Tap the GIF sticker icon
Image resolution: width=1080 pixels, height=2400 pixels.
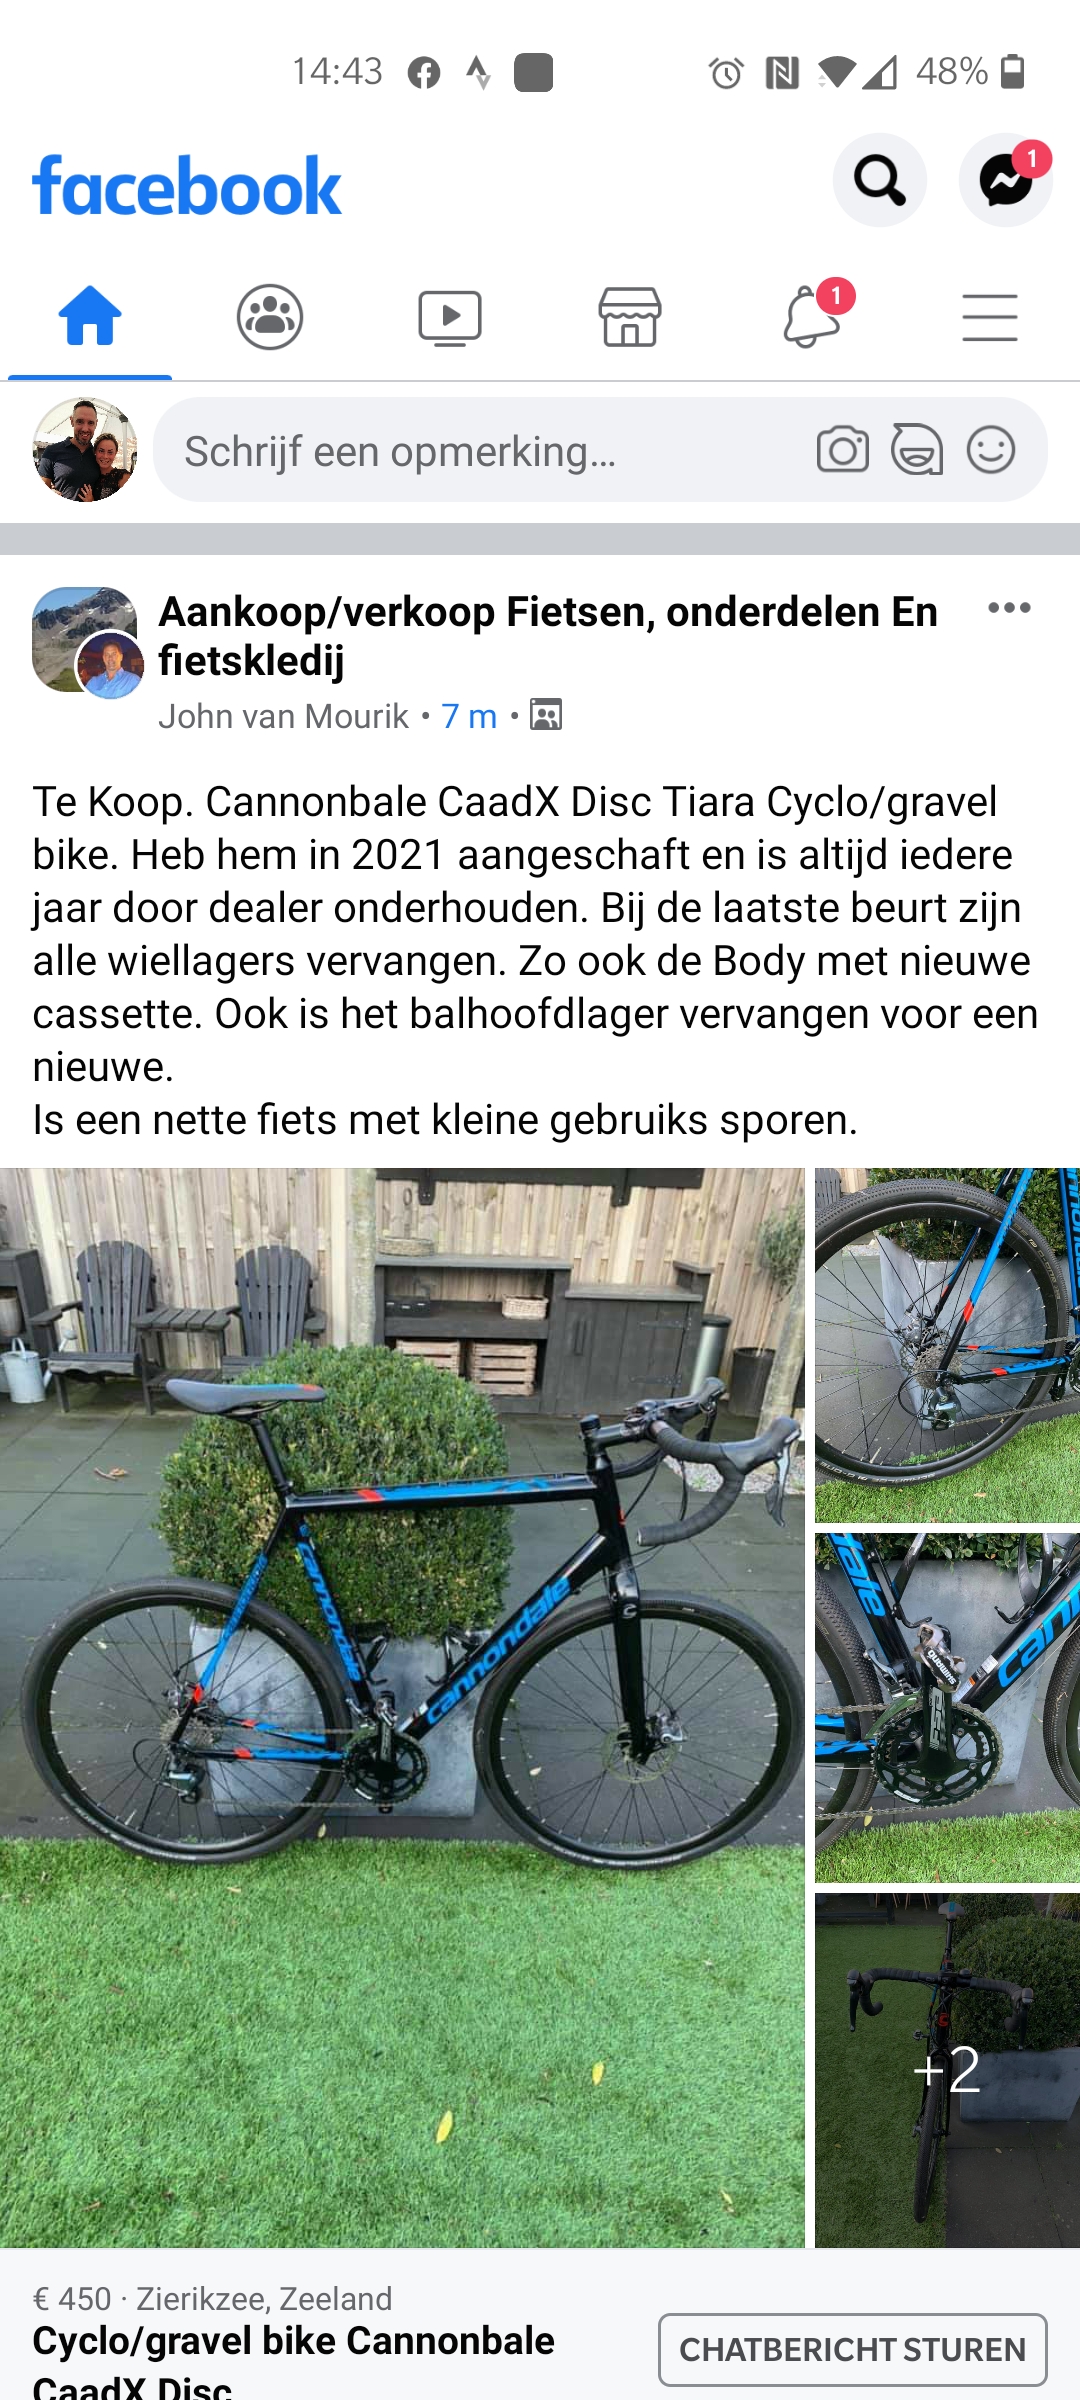point(917,450)
